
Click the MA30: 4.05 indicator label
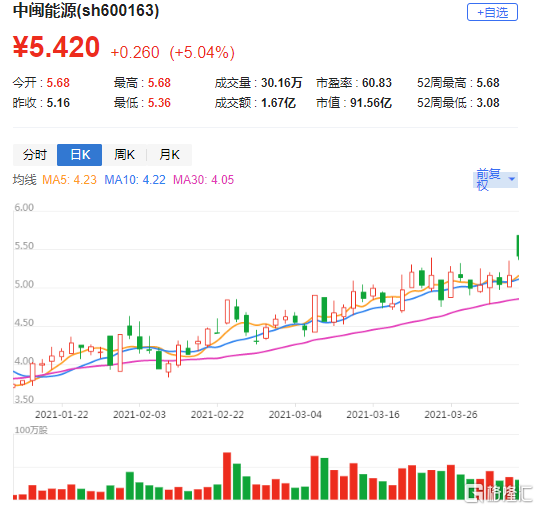(204, 180)
